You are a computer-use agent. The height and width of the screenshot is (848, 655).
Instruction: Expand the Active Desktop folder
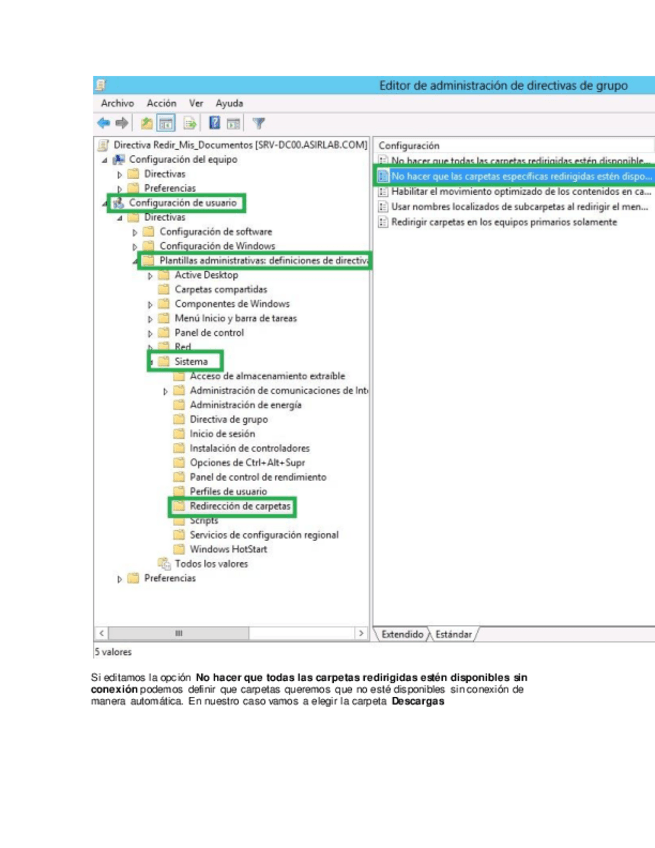click(x=151, y=275)
